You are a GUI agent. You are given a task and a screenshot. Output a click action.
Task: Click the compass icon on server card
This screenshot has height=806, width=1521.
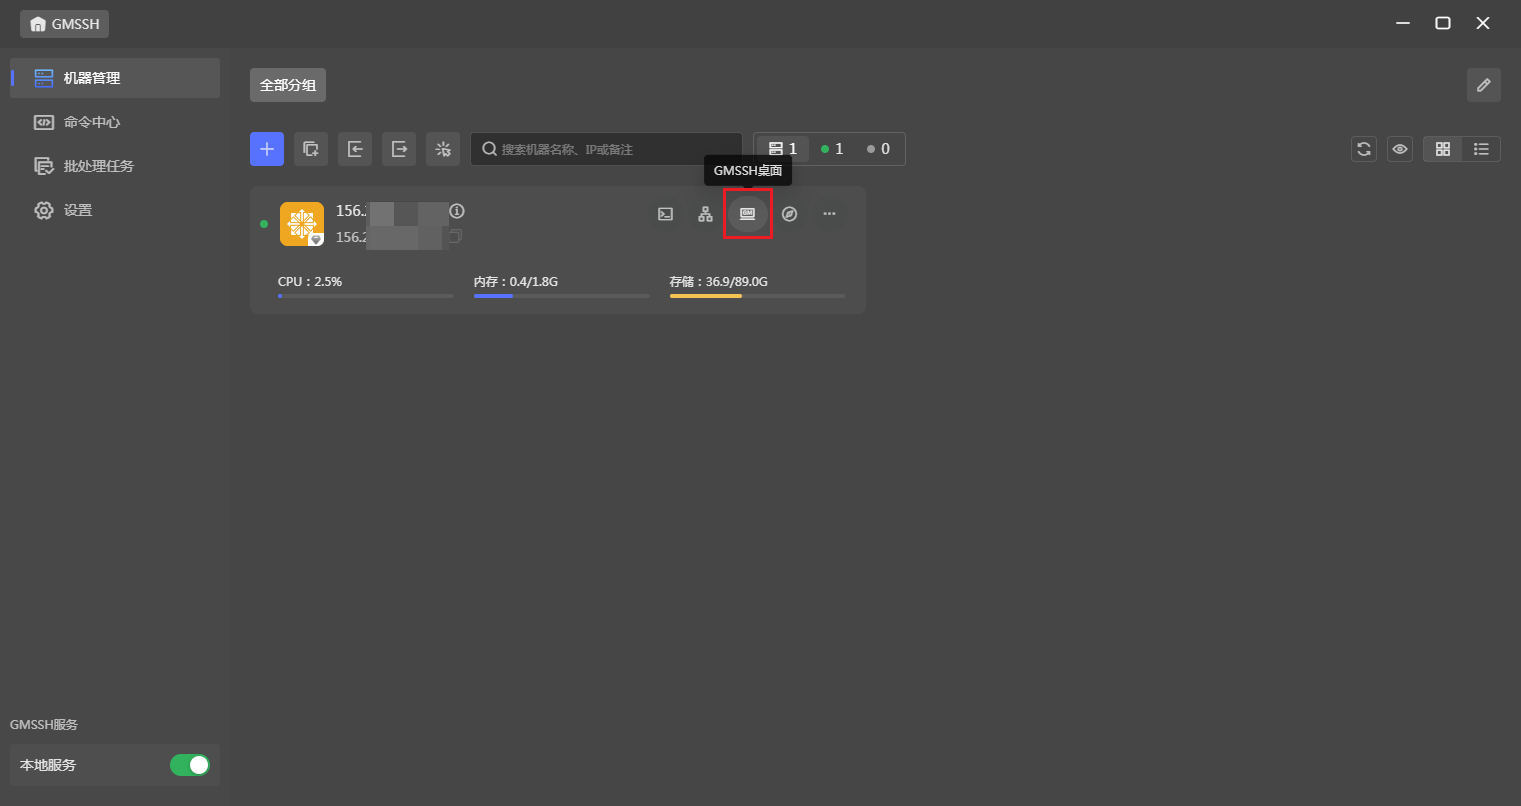[x=789, y=214]
